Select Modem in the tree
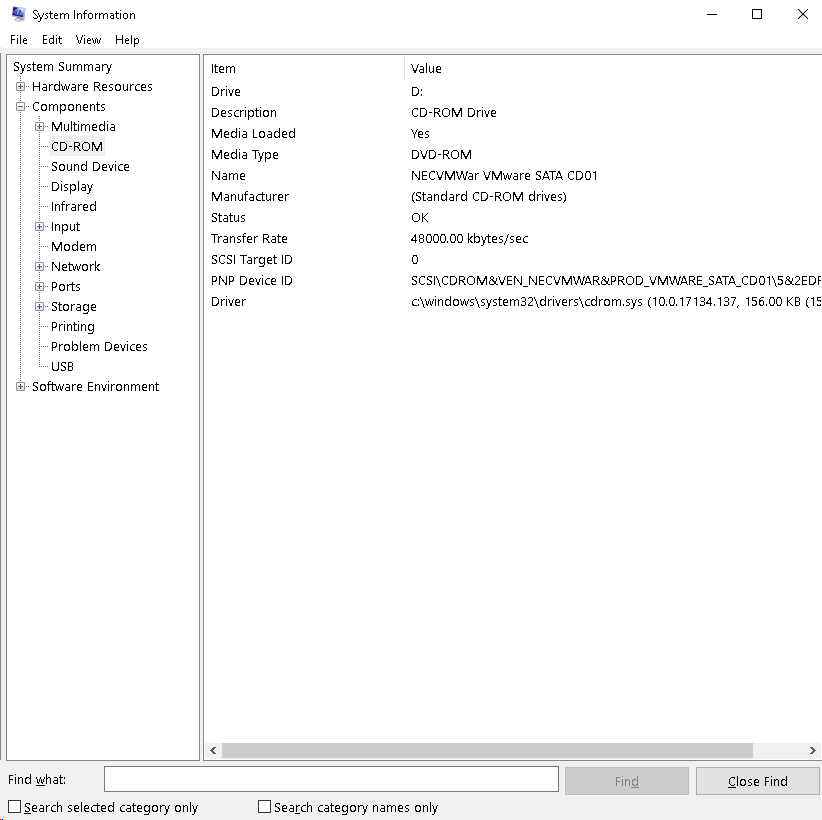Image resolution: width=822 pixels, height=820 pixels. click(73, 246)
